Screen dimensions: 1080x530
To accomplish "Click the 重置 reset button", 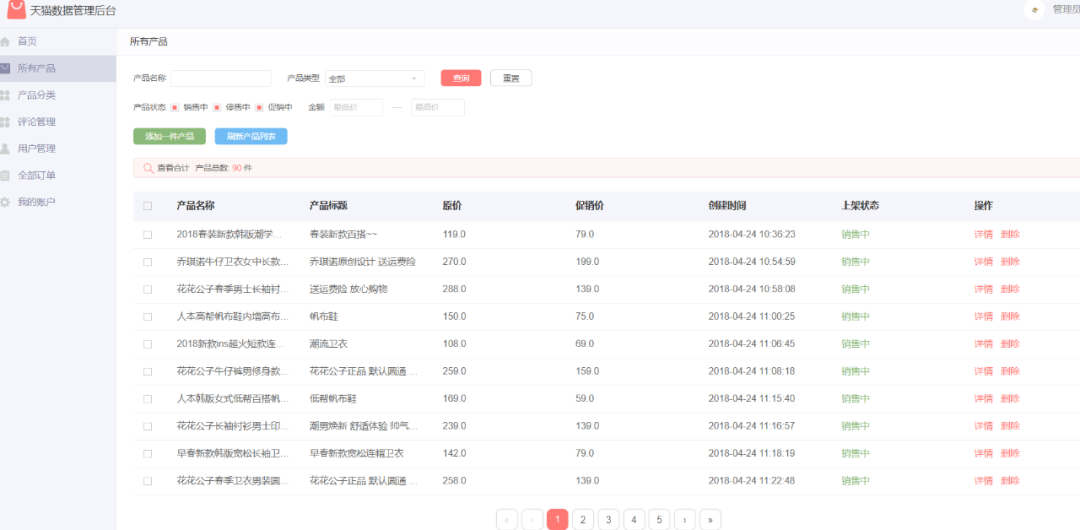I will (511, 78).
